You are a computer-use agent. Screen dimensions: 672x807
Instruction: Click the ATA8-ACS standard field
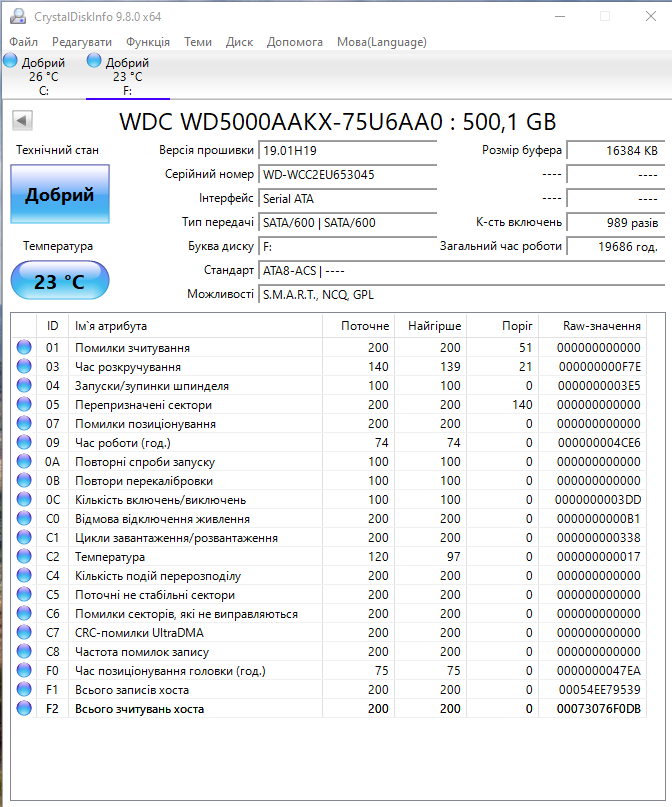(x=462, y=271)
